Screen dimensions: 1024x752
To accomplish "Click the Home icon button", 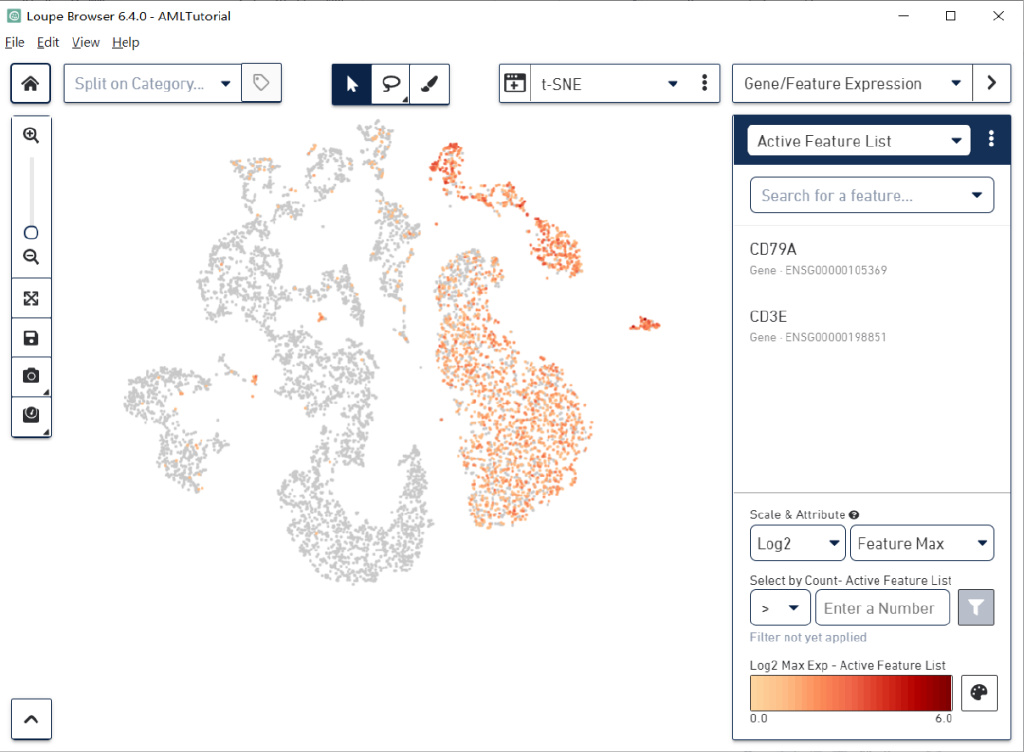I will tap(30, 84).
